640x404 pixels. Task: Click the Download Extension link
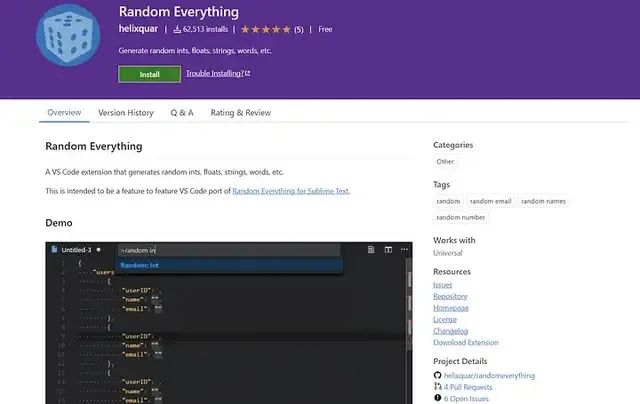click(466, 342)
